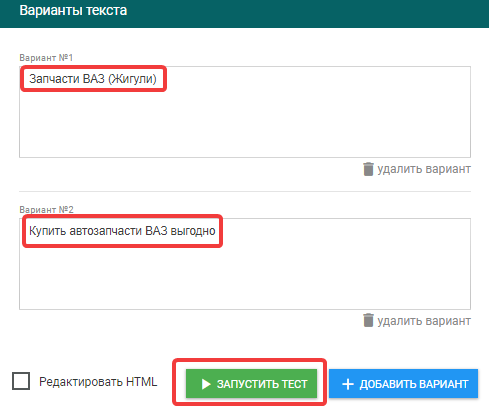The height and width of the screenshot is (408, 489).
Task: Focus the Вариант №2 text area
Action: (x=245, y=264)
